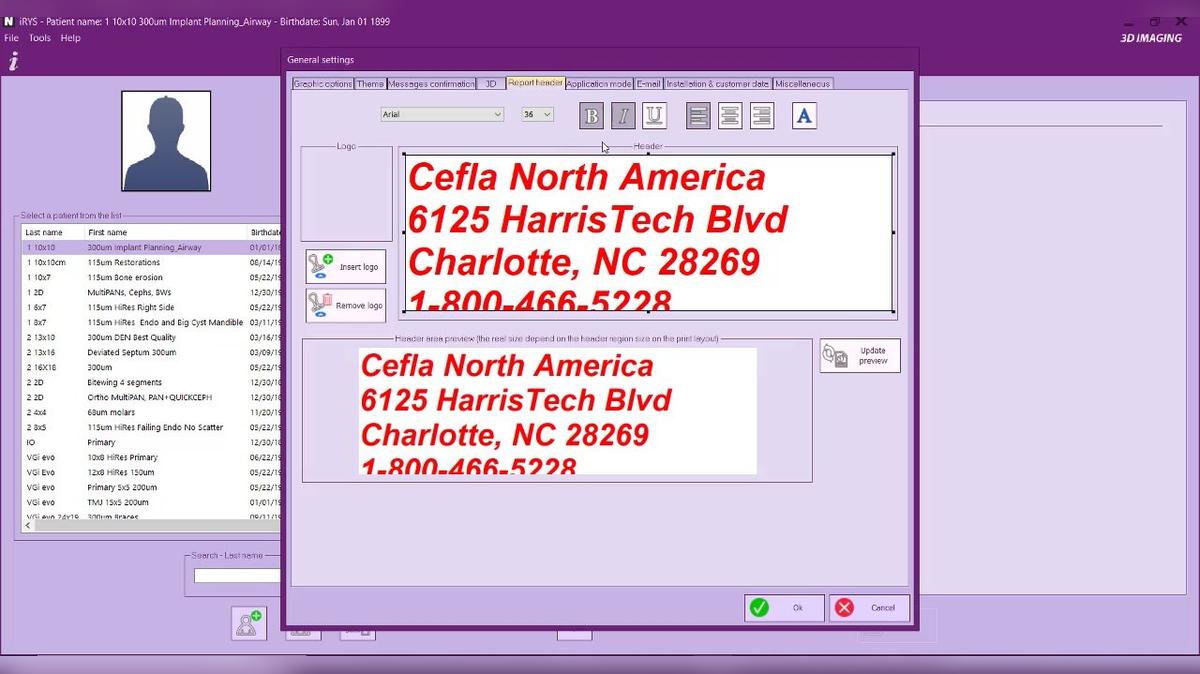Viewport: 1200px width, 674px height.
Task: Click the Update preview button
Action: [x=860, y=356]
